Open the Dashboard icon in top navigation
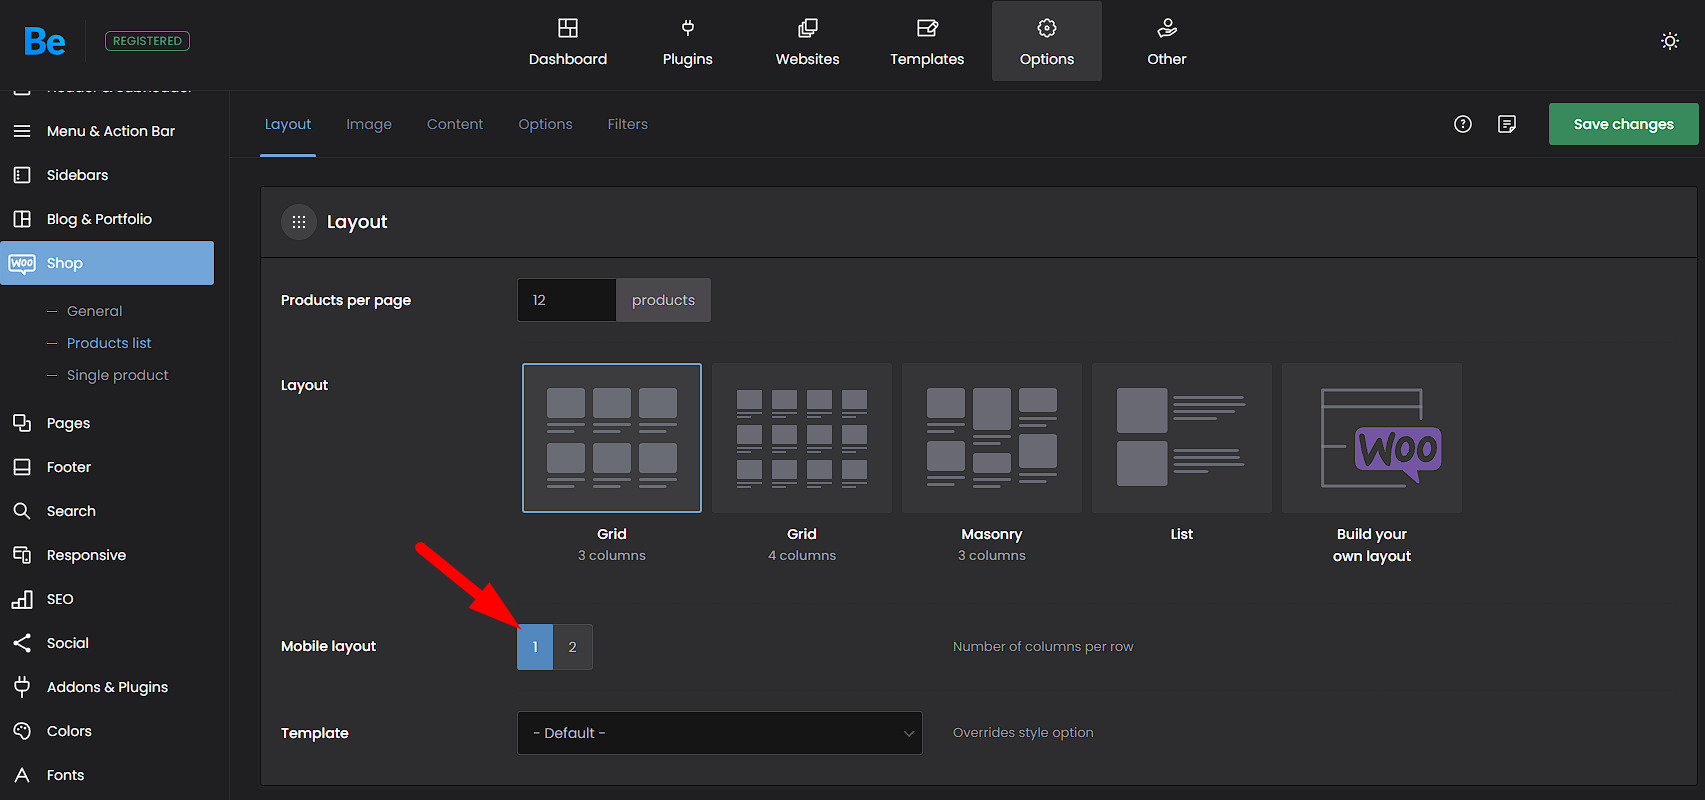 tap(568, 28)
